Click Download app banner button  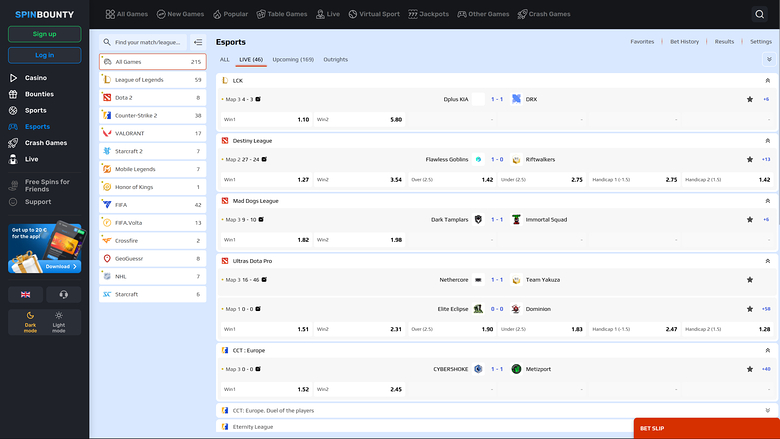point(61,266)
